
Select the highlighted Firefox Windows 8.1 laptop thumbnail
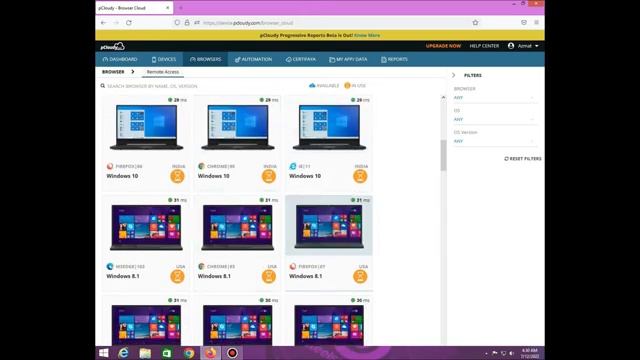pos(329,227)
